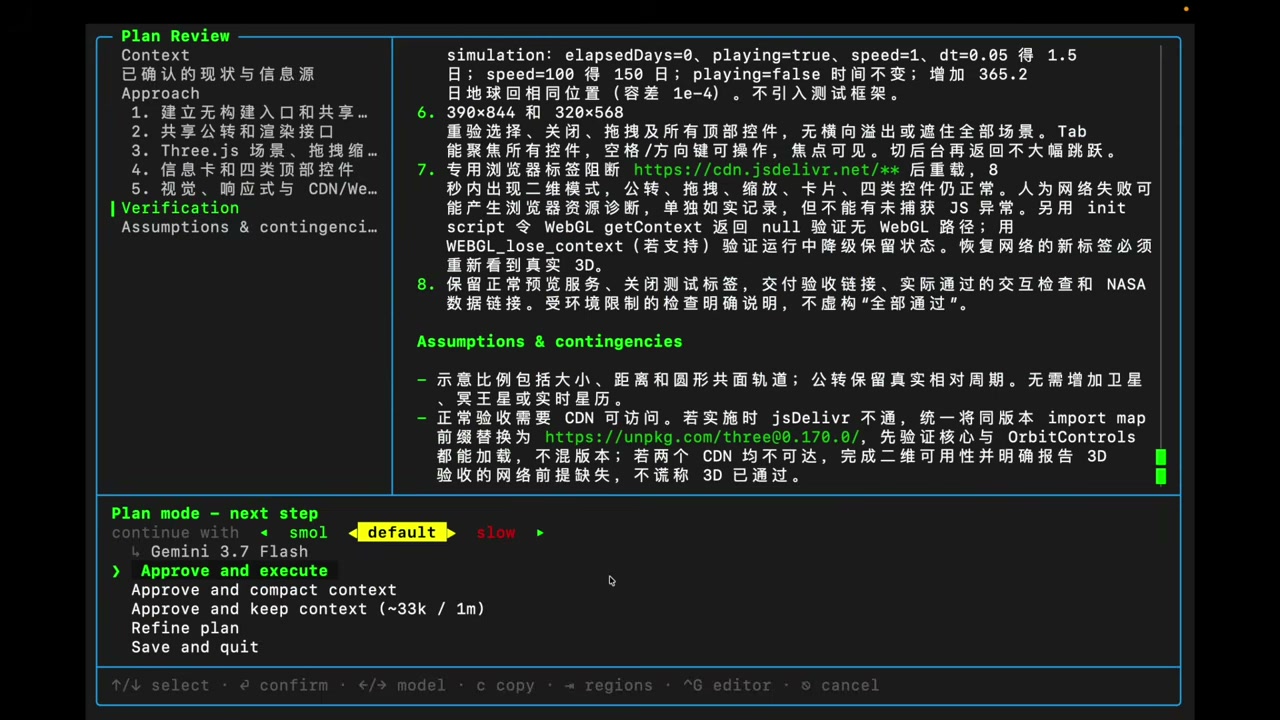Click verification item number 6
The height and width of the screenshot is (720, 1280).
click(426, 113)
